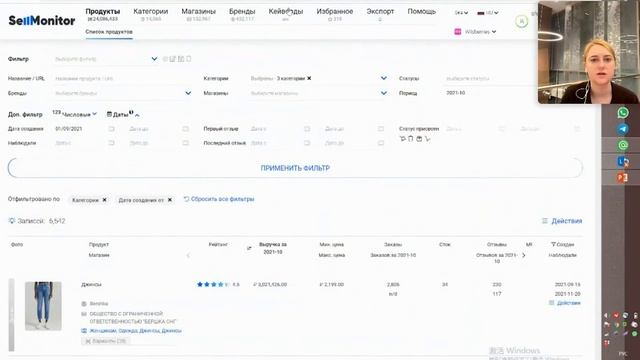Click right arrow next to Отзывы column

[x=524, y=256]
